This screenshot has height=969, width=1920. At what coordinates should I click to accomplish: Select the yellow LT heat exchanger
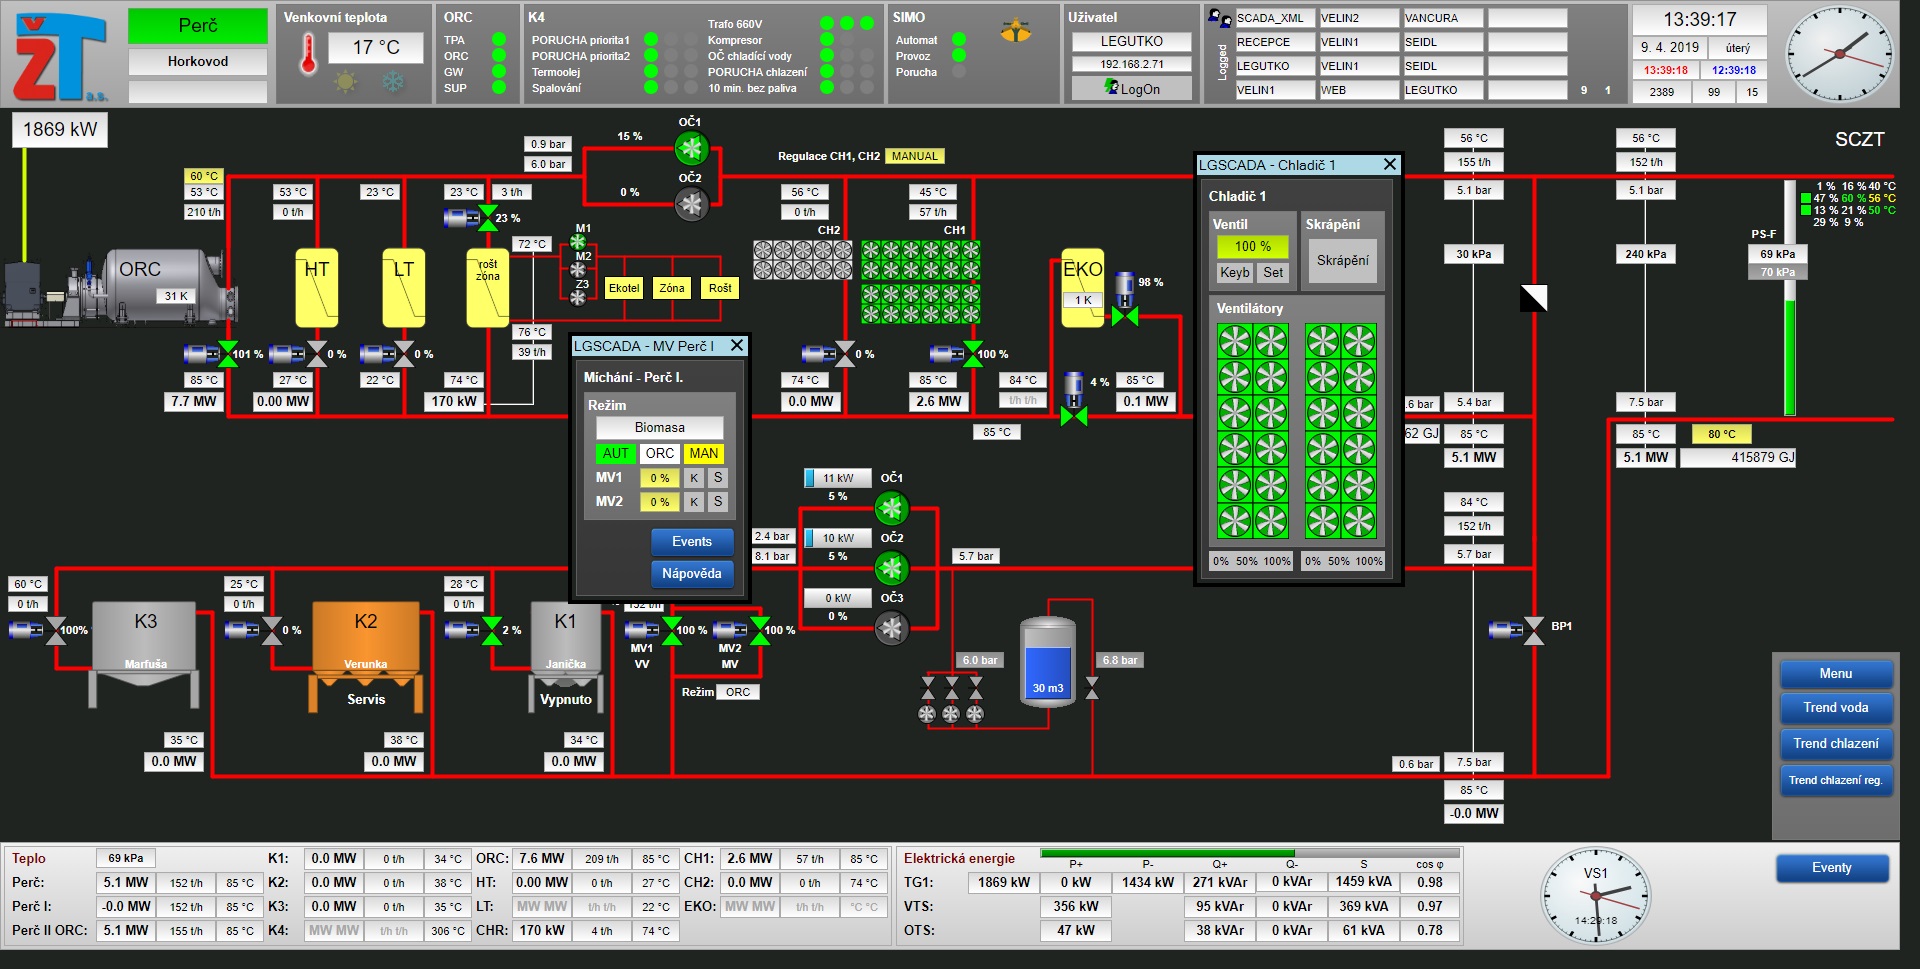(x=403, y=288)
